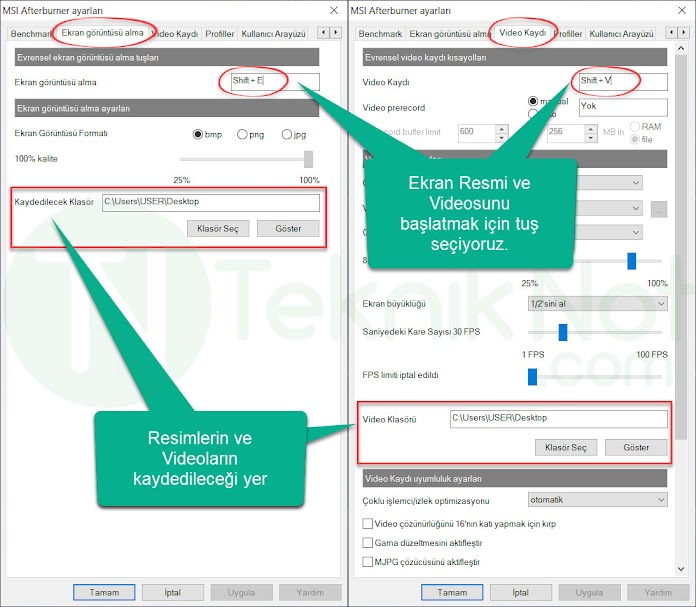Viewport: 696px width, 607px height.
Task: Open Benchmark tab in right window
Action: pyautogui.click(x=380, y=34)
